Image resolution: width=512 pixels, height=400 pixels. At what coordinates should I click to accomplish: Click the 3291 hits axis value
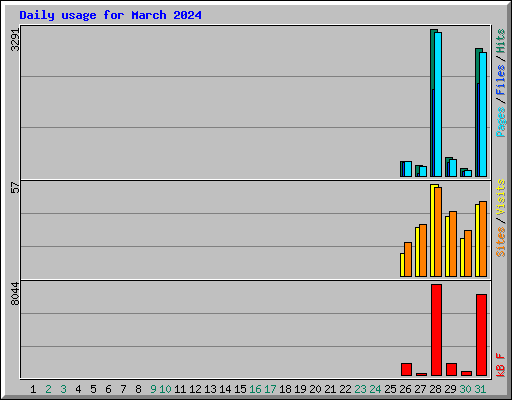[x=15, y=40]
